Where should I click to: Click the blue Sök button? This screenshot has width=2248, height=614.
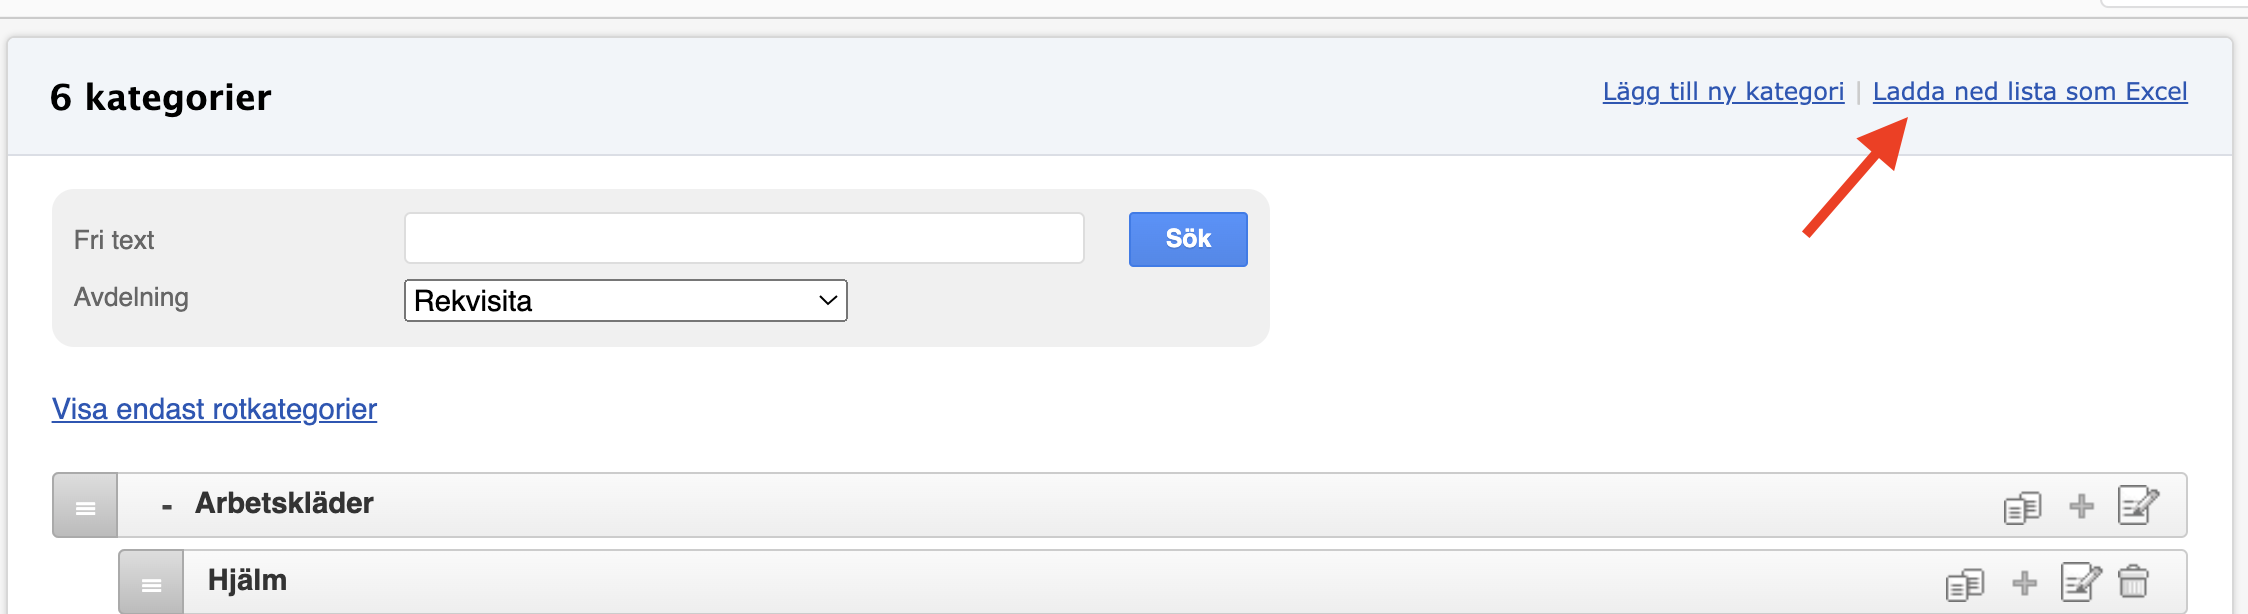coord(1188,239)
